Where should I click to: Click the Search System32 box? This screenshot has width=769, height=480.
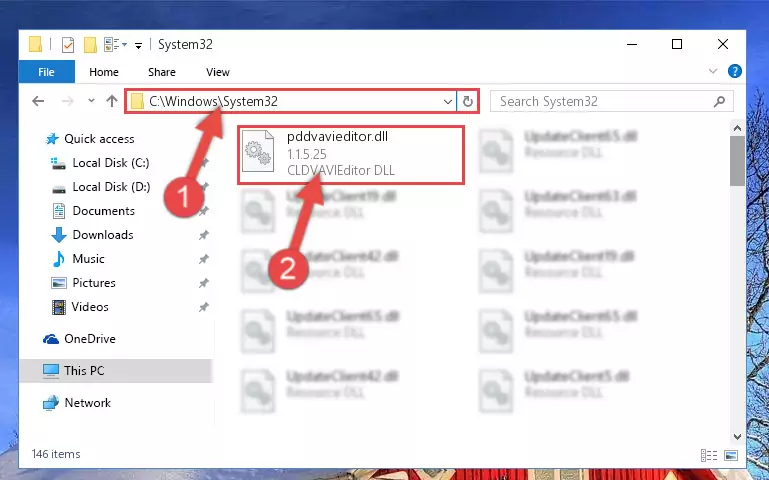tap(612, 101)
